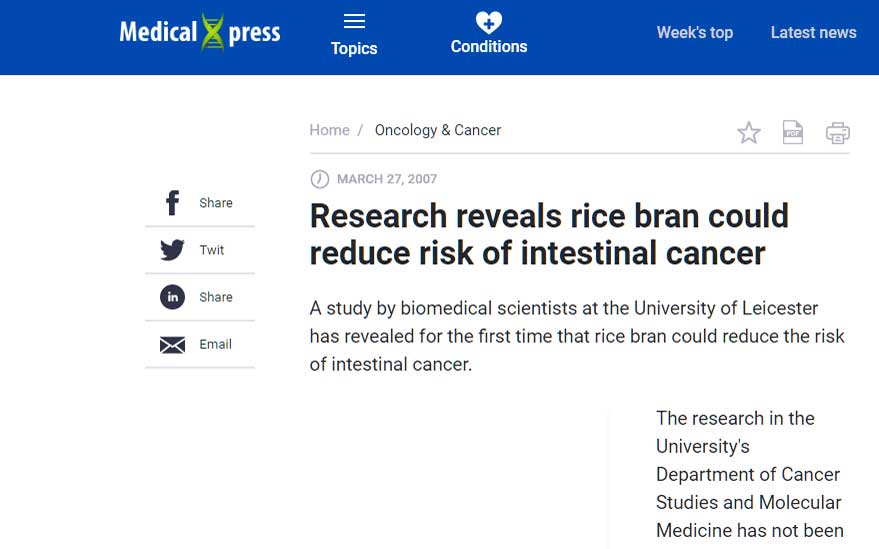The image size is (879, 549).
Task: Open Week's top page
Action: point(694,32)
